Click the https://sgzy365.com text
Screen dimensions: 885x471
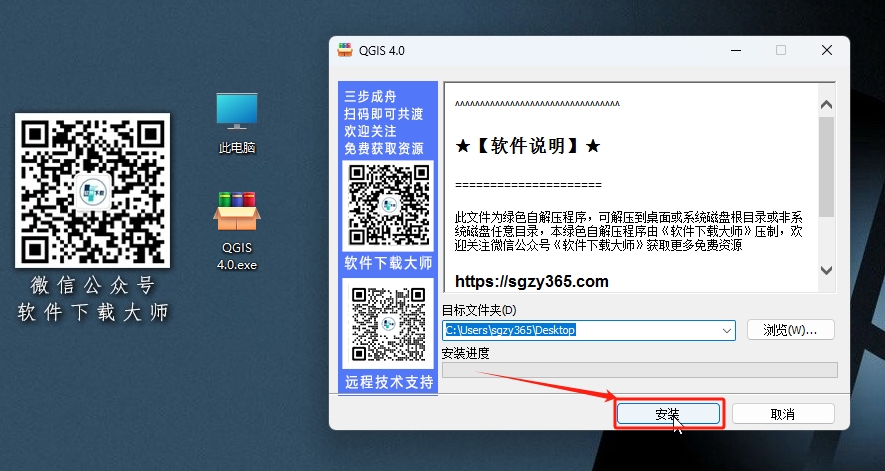pos(532,281)
